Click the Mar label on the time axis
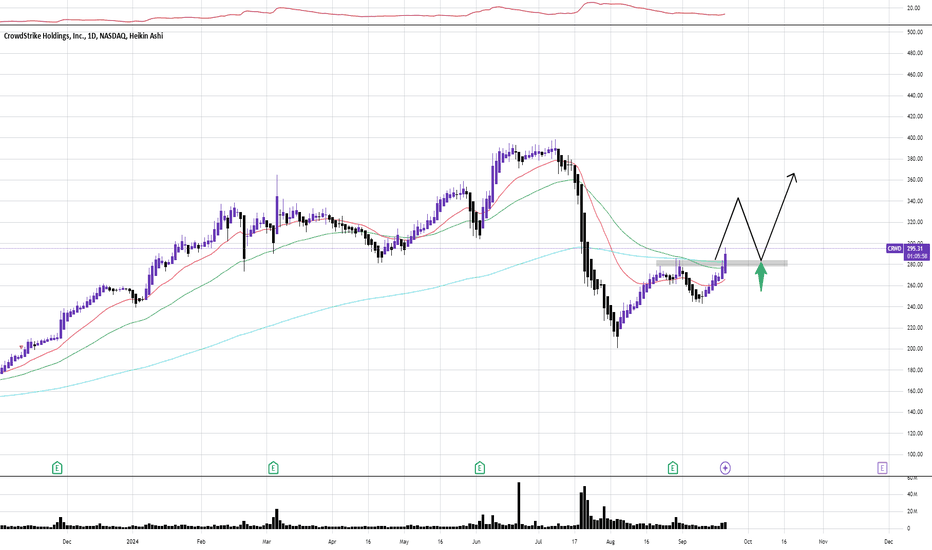Image resolution: width=932 pixels, height=550 pixels. click(x=266, y=542)
